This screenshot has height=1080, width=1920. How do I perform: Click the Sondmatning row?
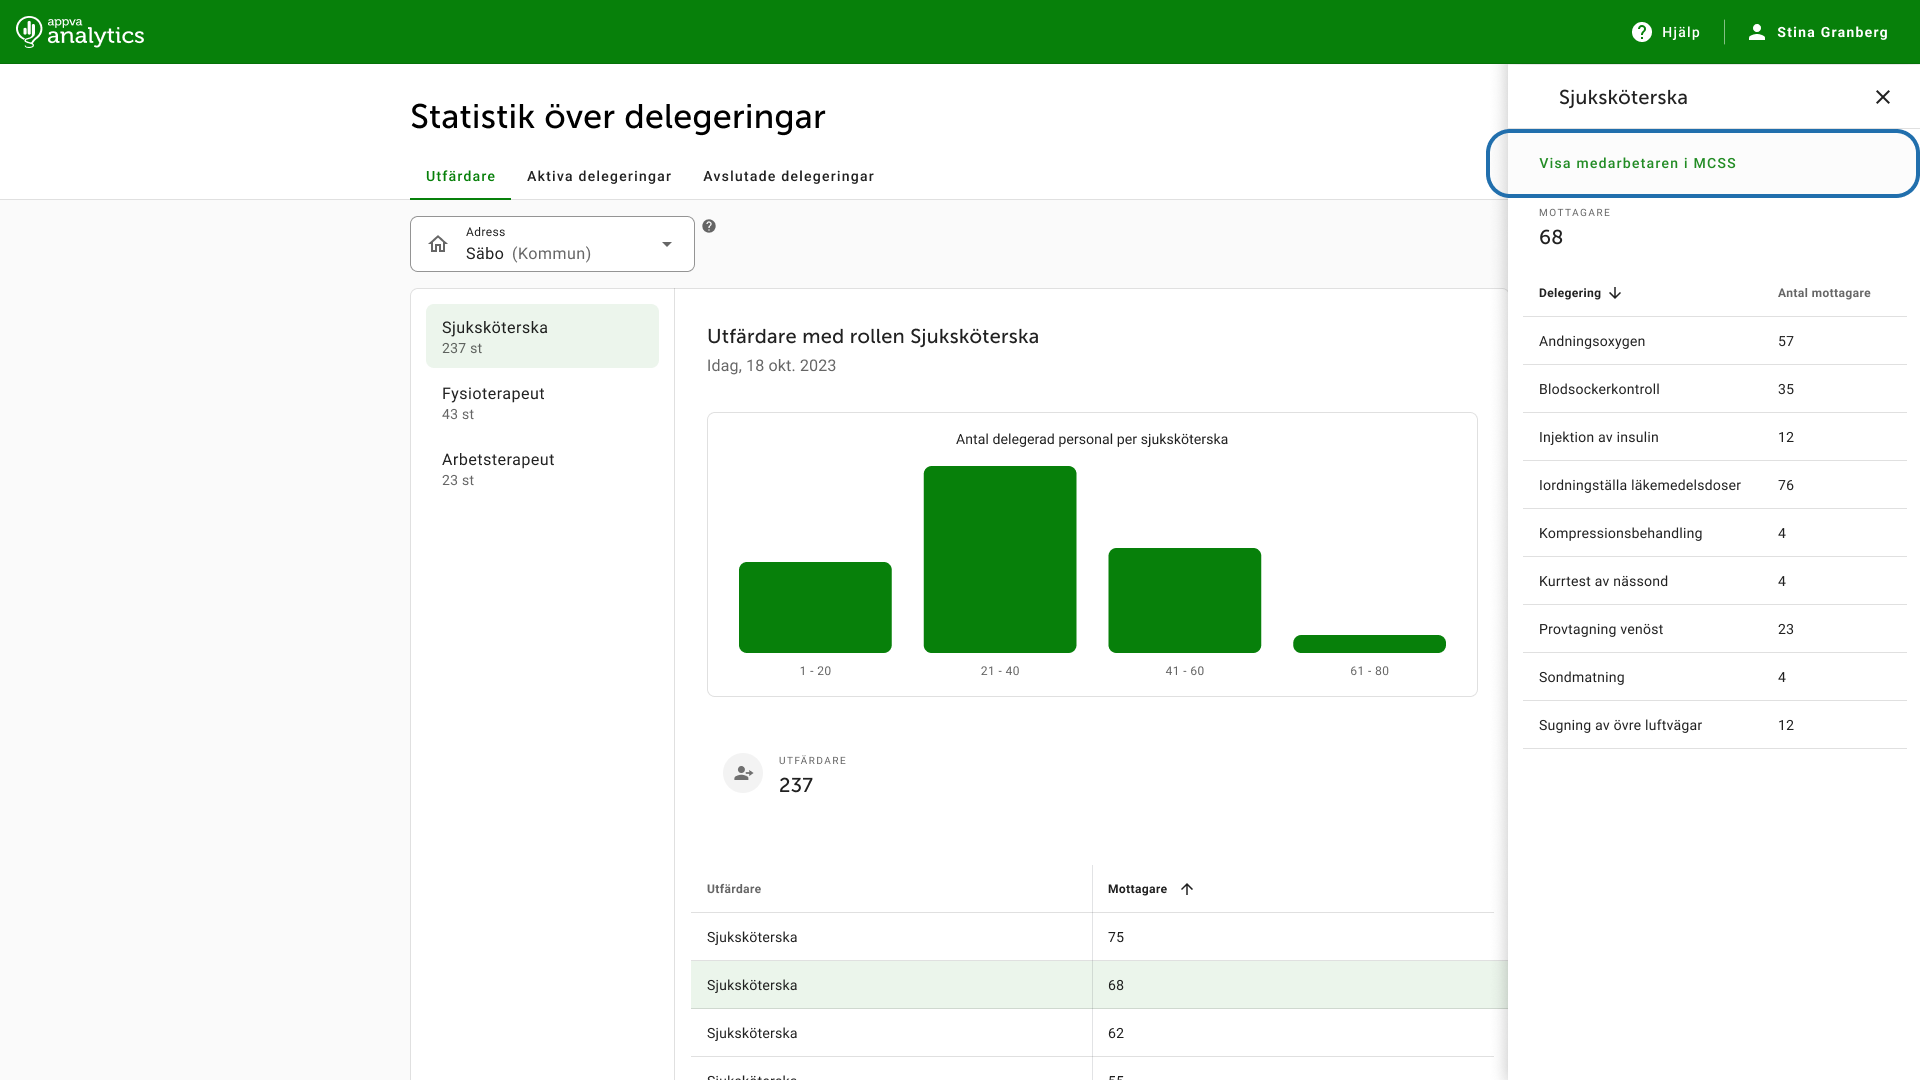click(x=1714, y=677)
